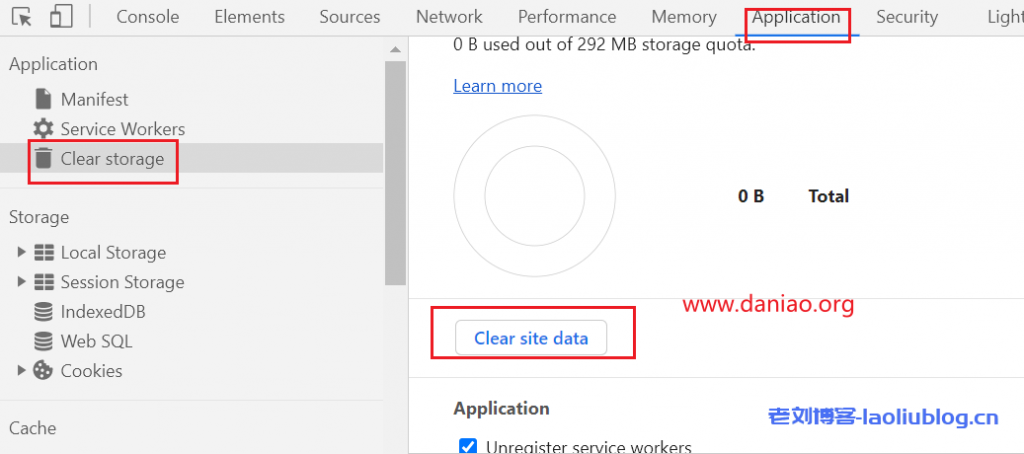
Task: Expand the Cookies tree node
Action: pyautogui.click(x=22, y=370)
